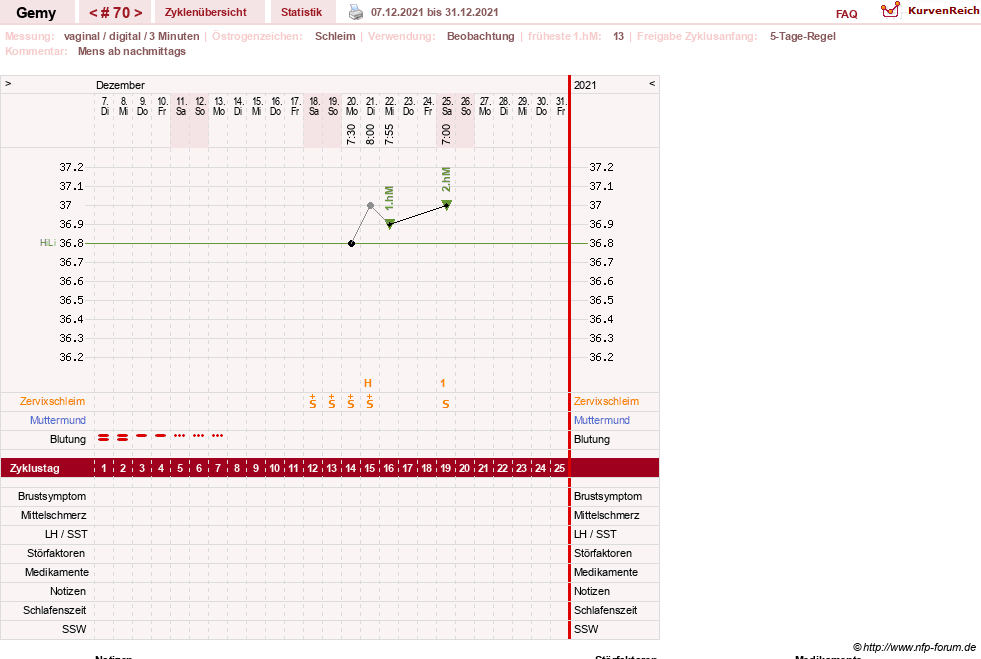Click the Gemy username heading
981x659 pixels.
coord(36,13)
